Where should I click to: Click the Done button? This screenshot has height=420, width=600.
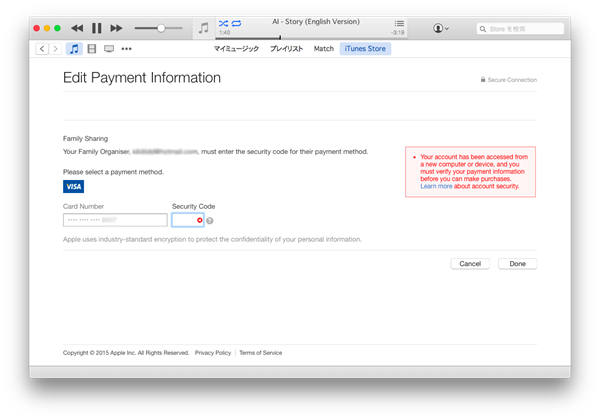517,264
